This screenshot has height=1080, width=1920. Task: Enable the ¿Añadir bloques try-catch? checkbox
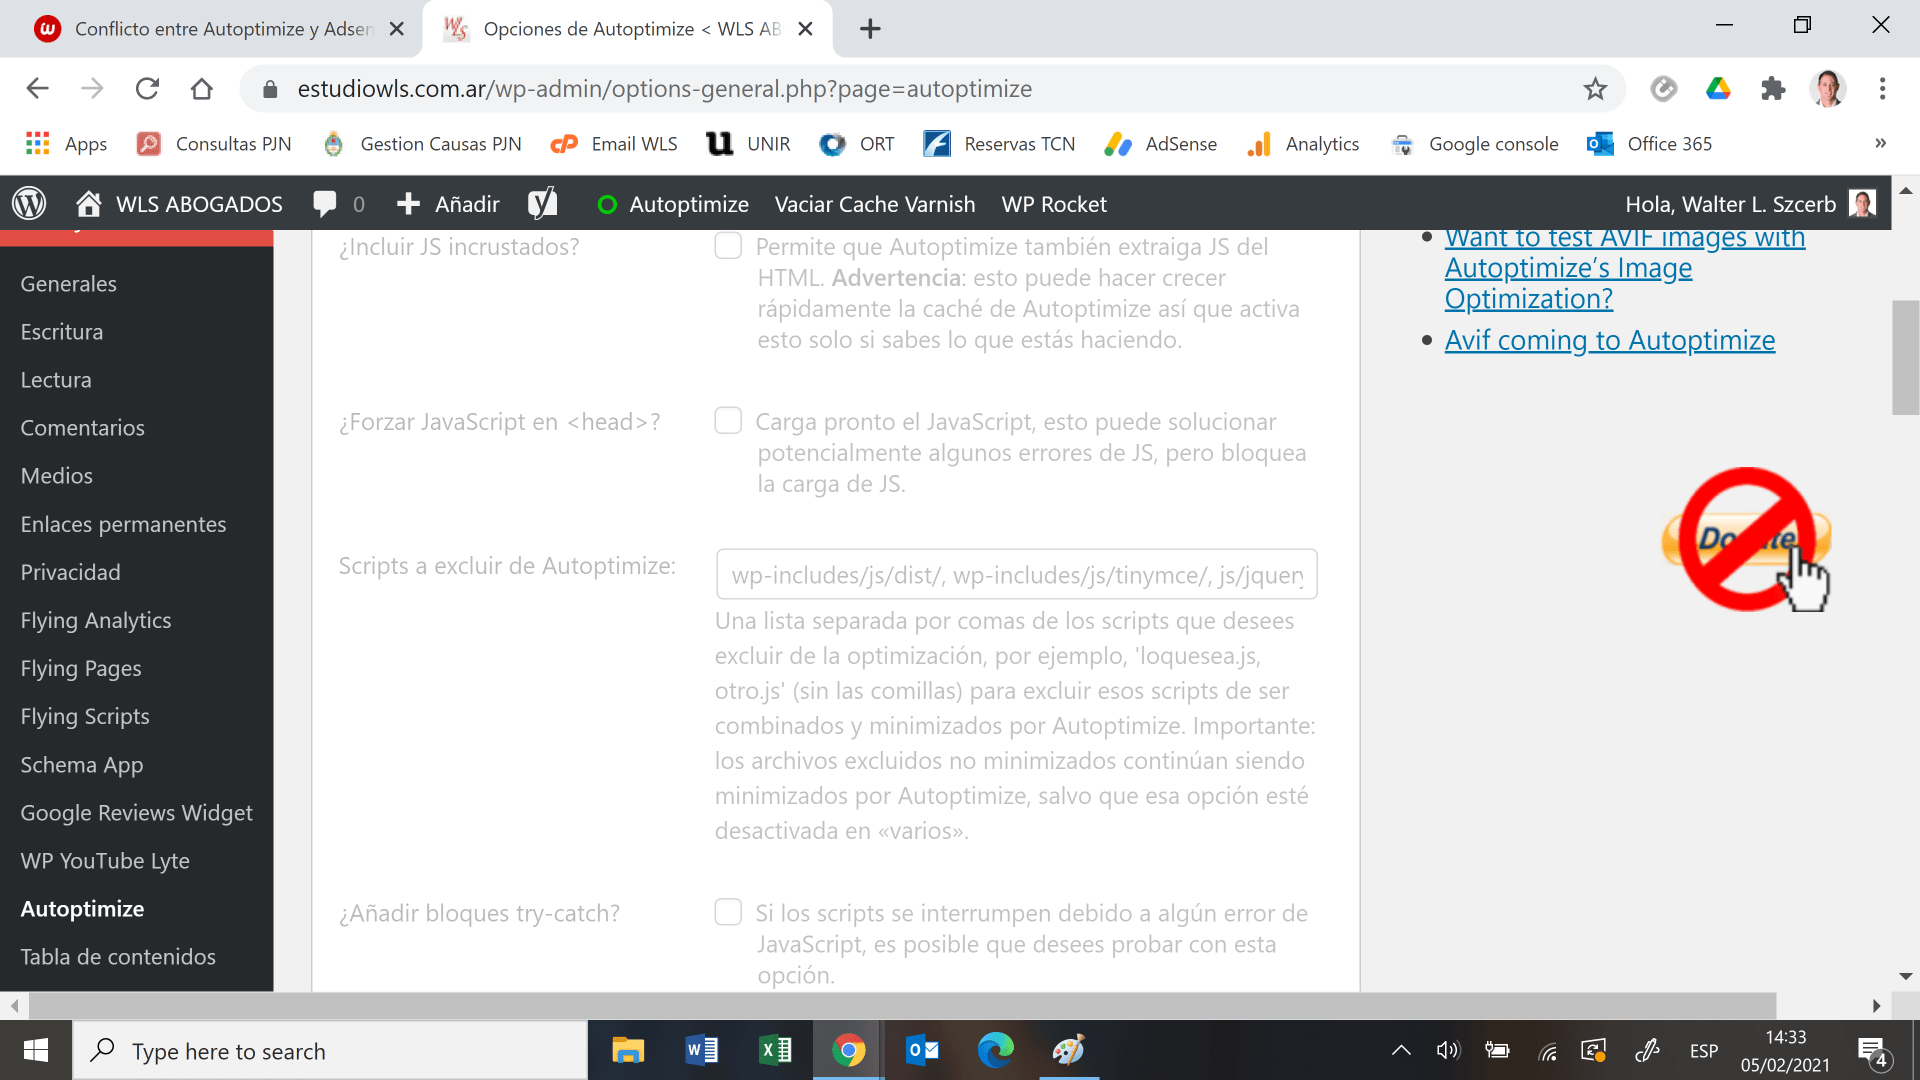728,912
